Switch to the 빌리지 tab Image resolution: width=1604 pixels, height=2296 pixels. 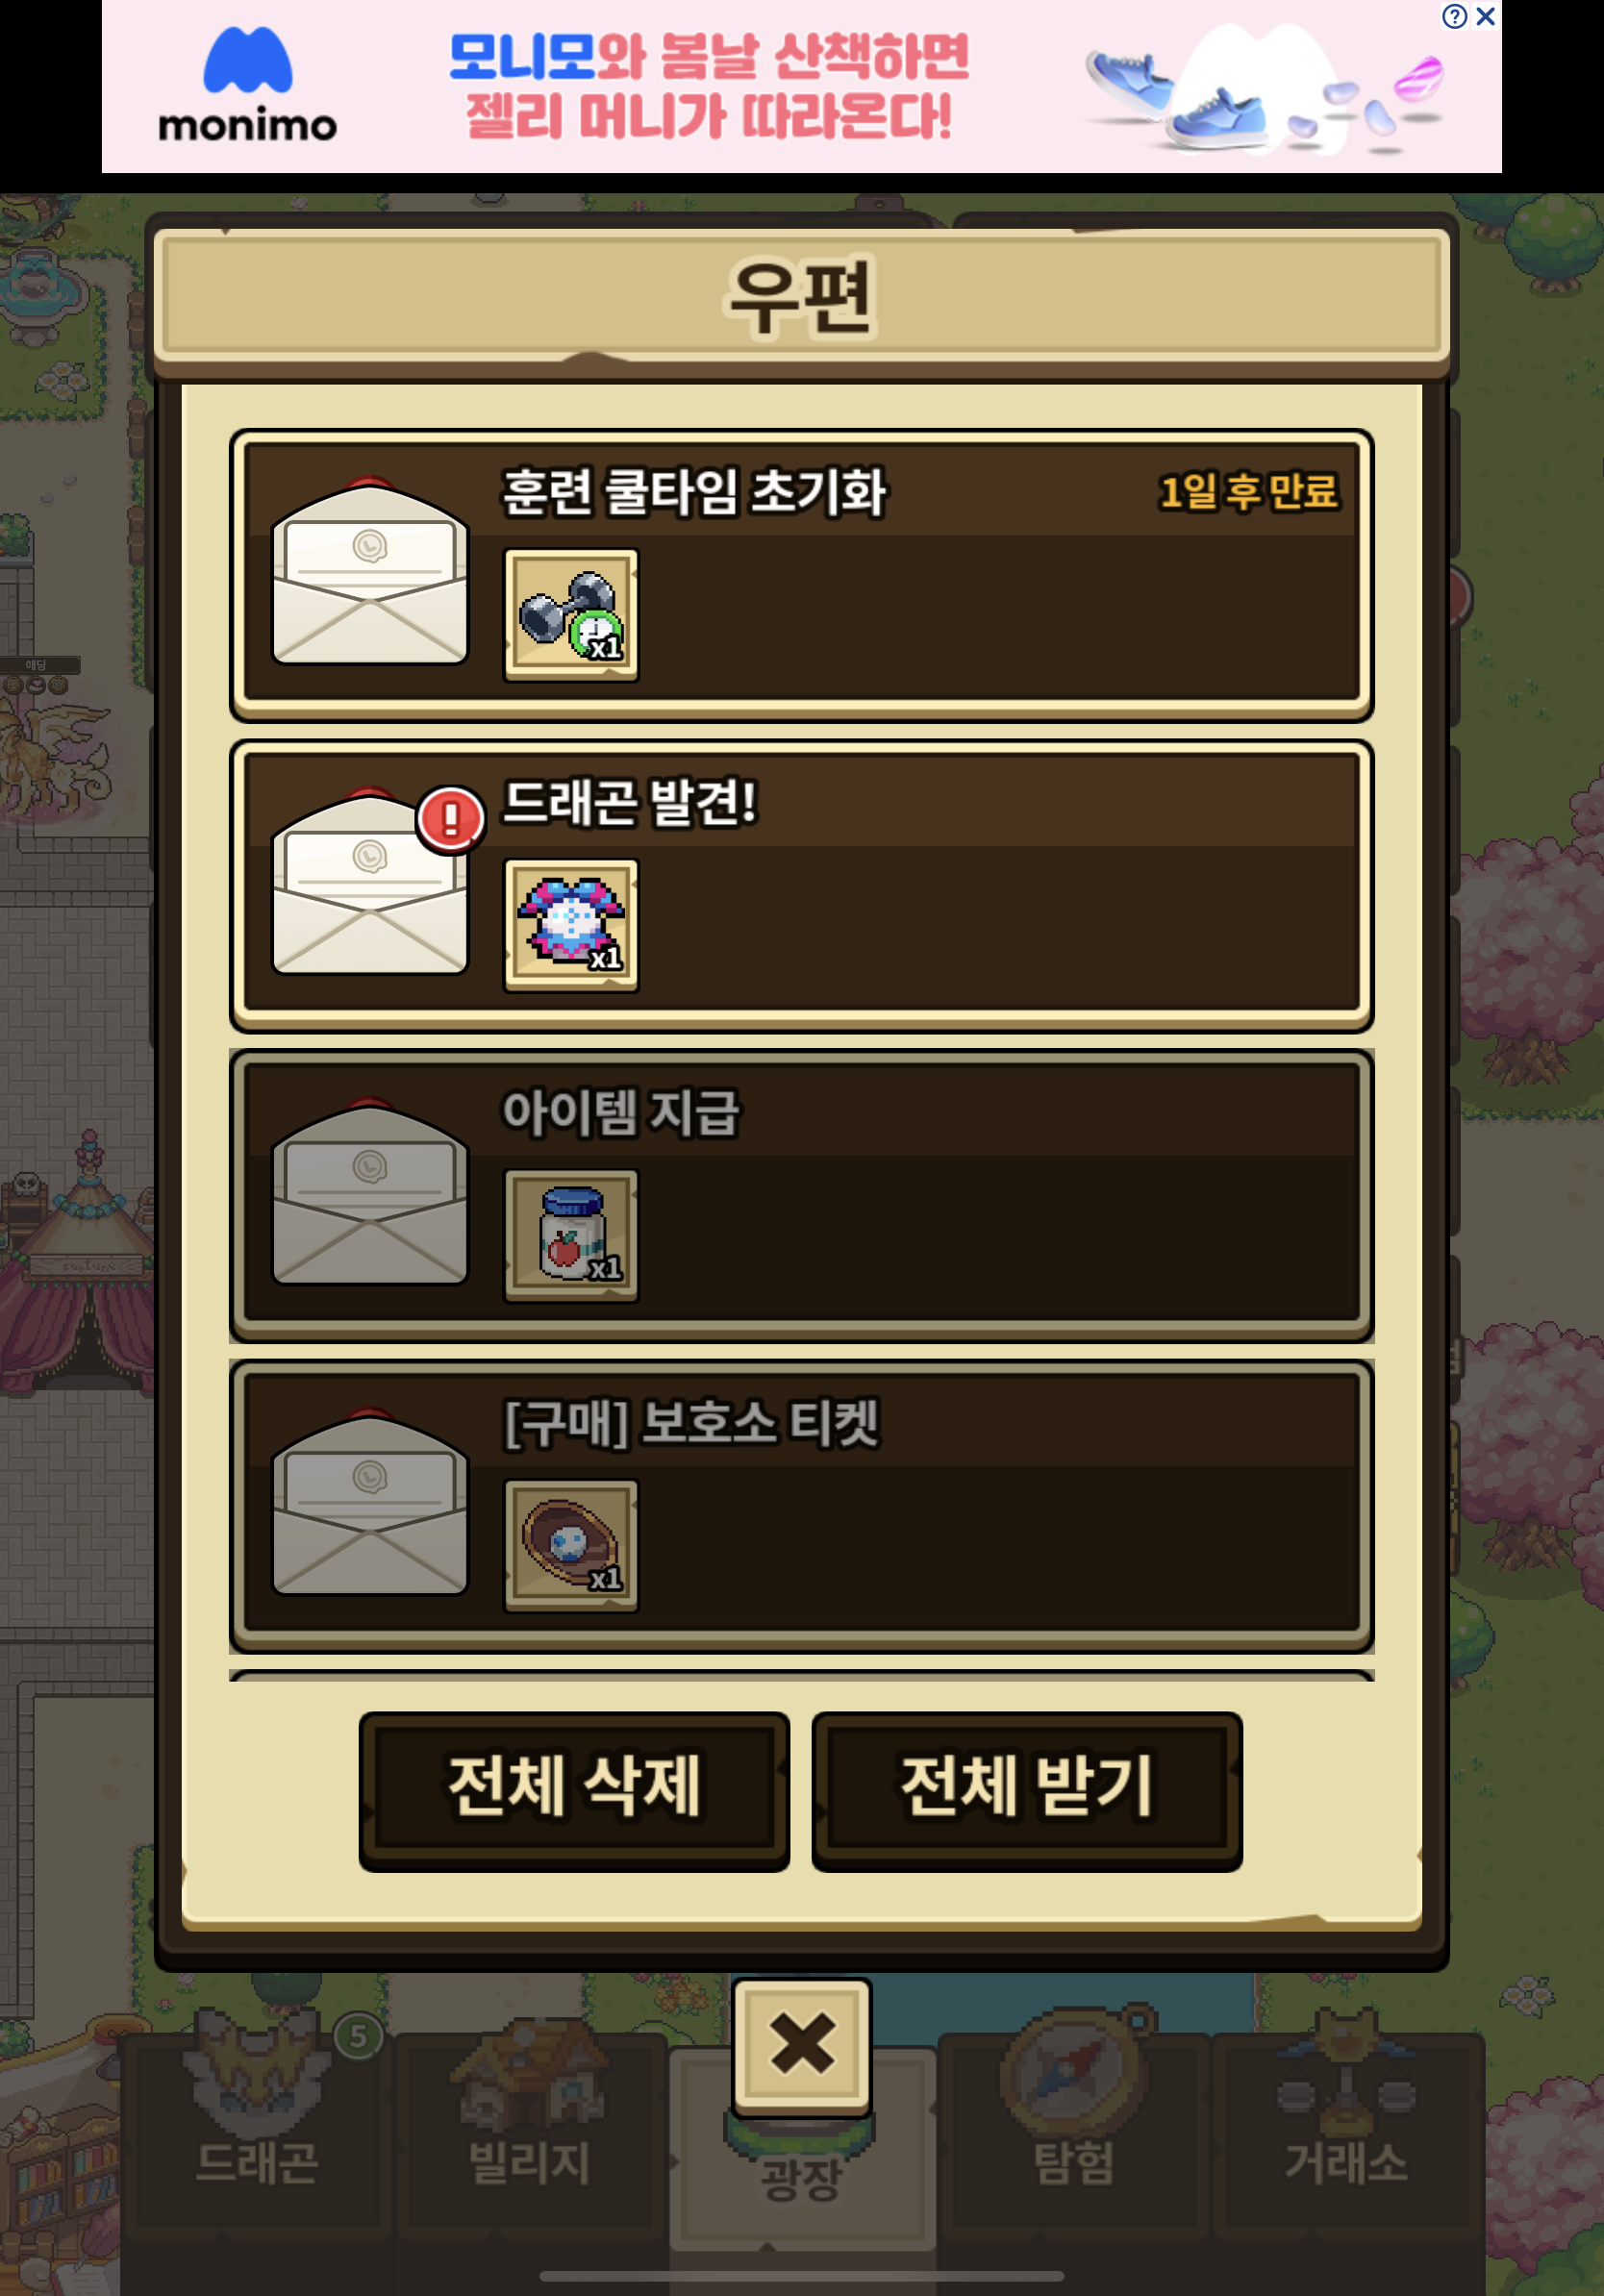click(530, 2130)
